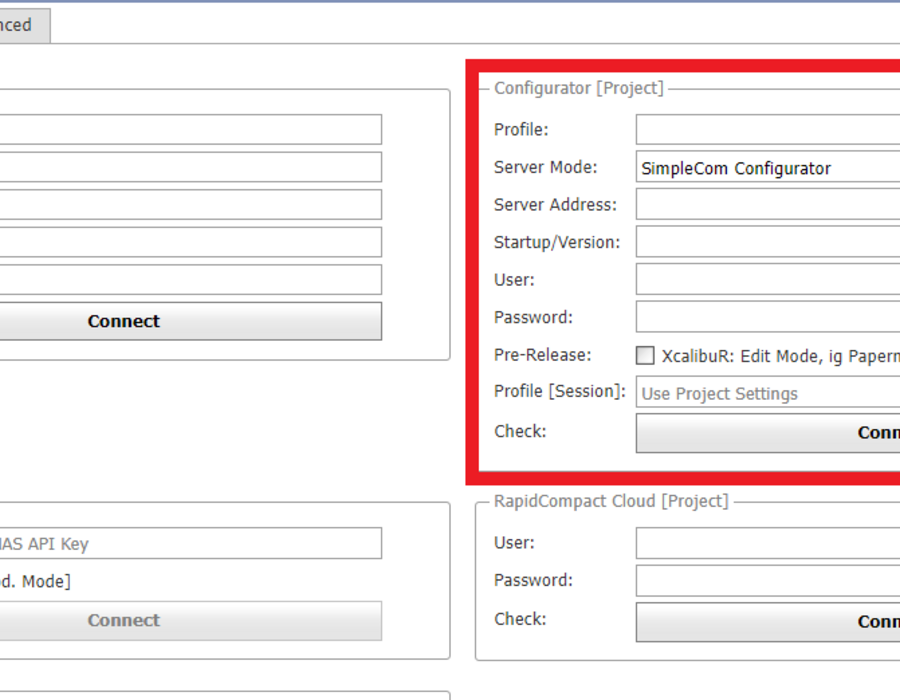Click the fourth input field in the left panel
This screenshot has height=700, width=900.
[x=191, y=242]
